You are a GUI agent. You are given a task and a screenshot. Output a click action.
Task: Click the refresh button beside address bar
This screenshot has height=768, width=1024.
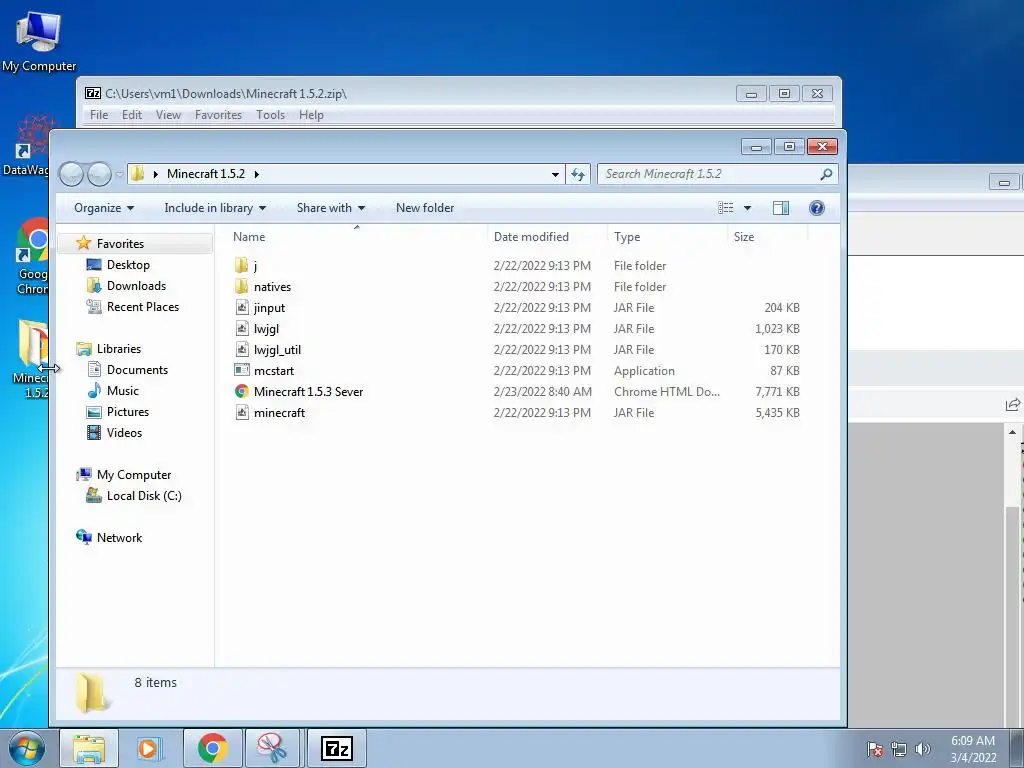(x=578, y=174)
